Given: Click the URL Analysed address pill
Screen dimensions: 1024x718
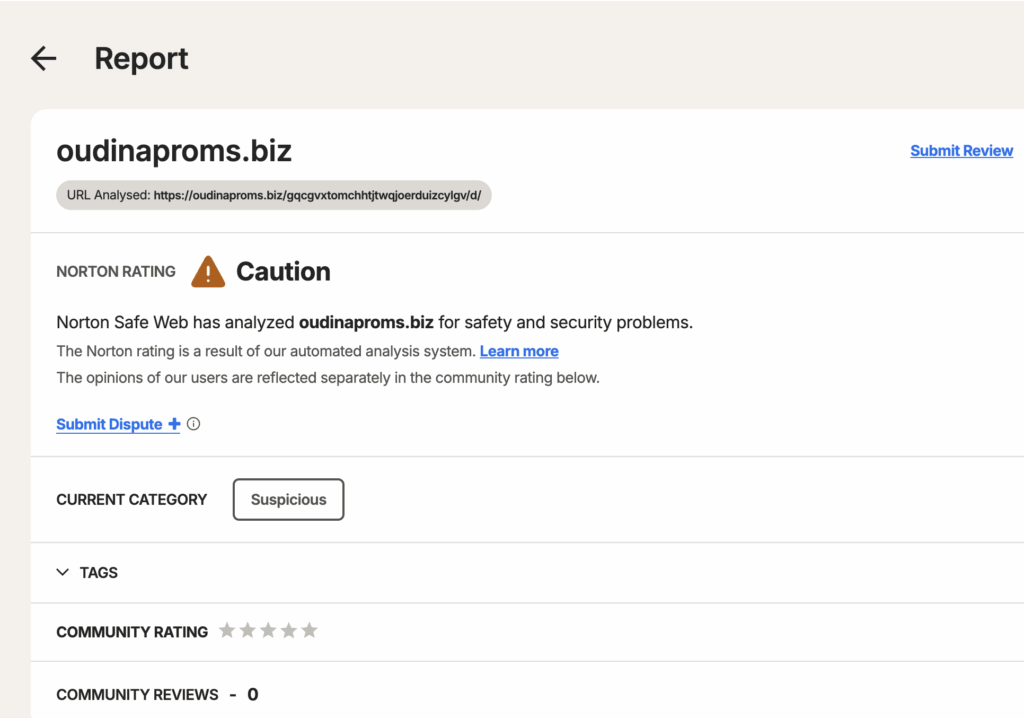Looking at the screenshot, I should 274,195.
